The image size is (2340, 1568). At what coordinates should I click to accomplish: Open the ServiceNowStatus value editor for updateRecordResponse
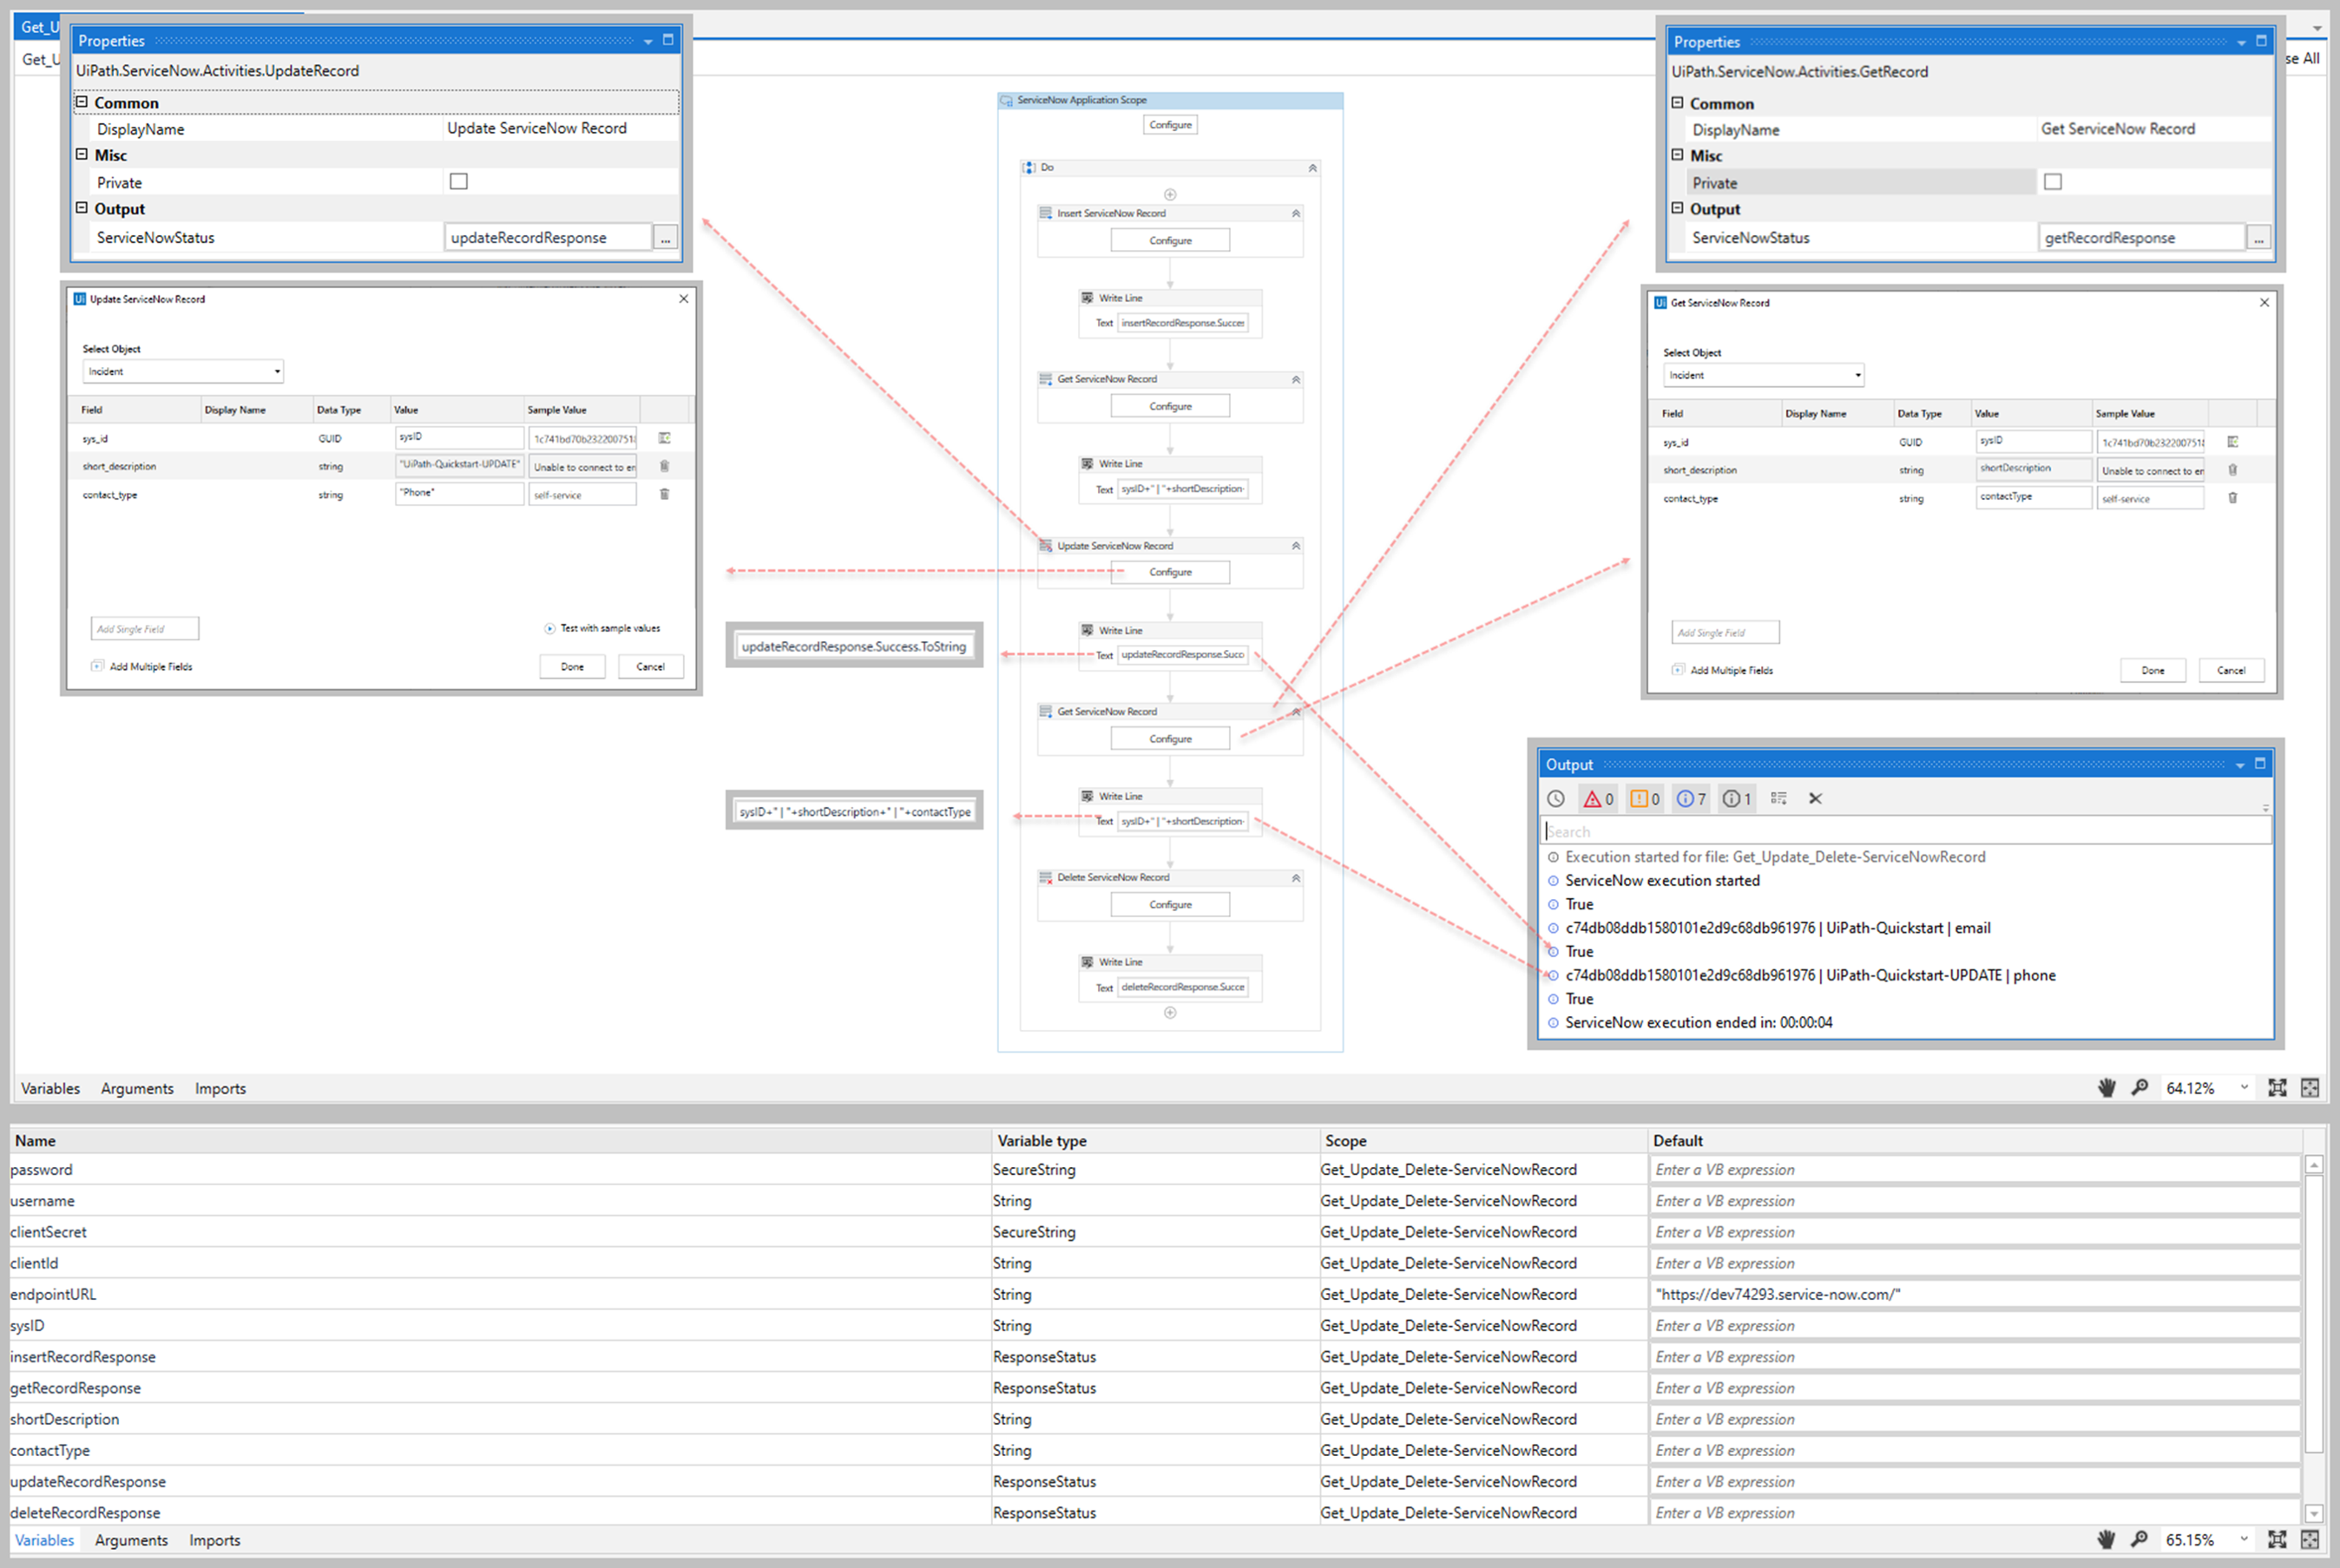665,237
